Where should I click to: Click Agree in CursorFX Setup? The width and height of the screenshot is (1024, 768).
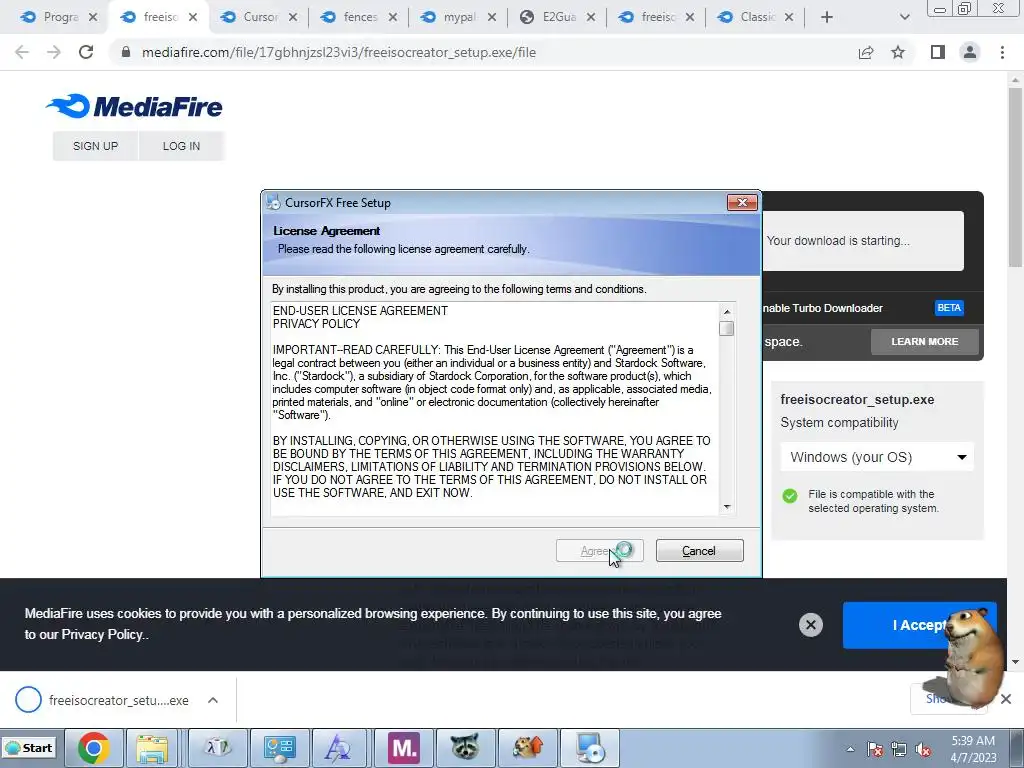(600, 551)
